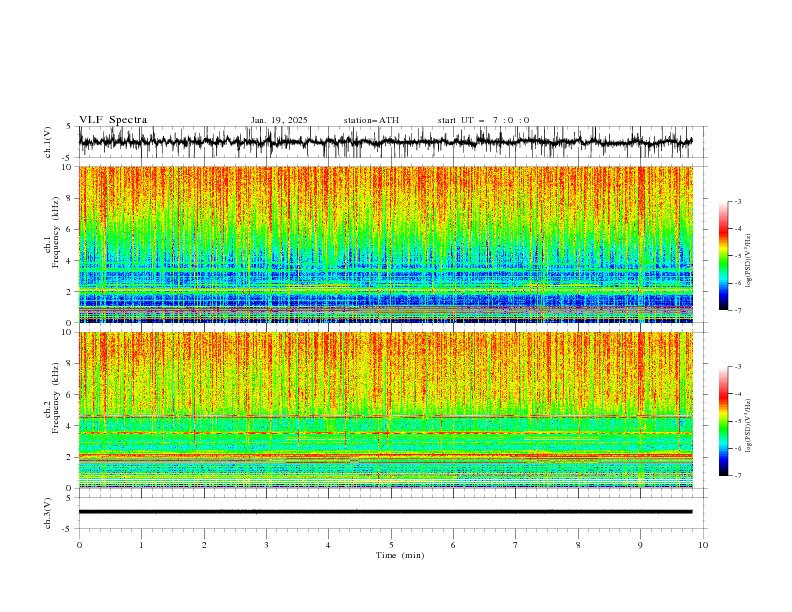
Task: Click time-axis tick label "0"
Action: pos(79,545)
